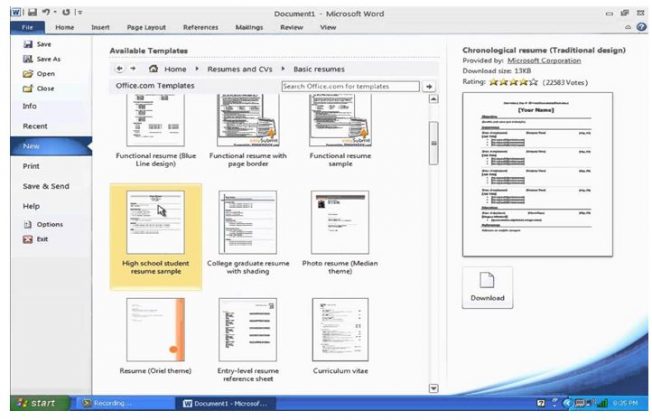652x420 pixels.
Task: Select College graduate resume with shading
Action: (248, 232)
